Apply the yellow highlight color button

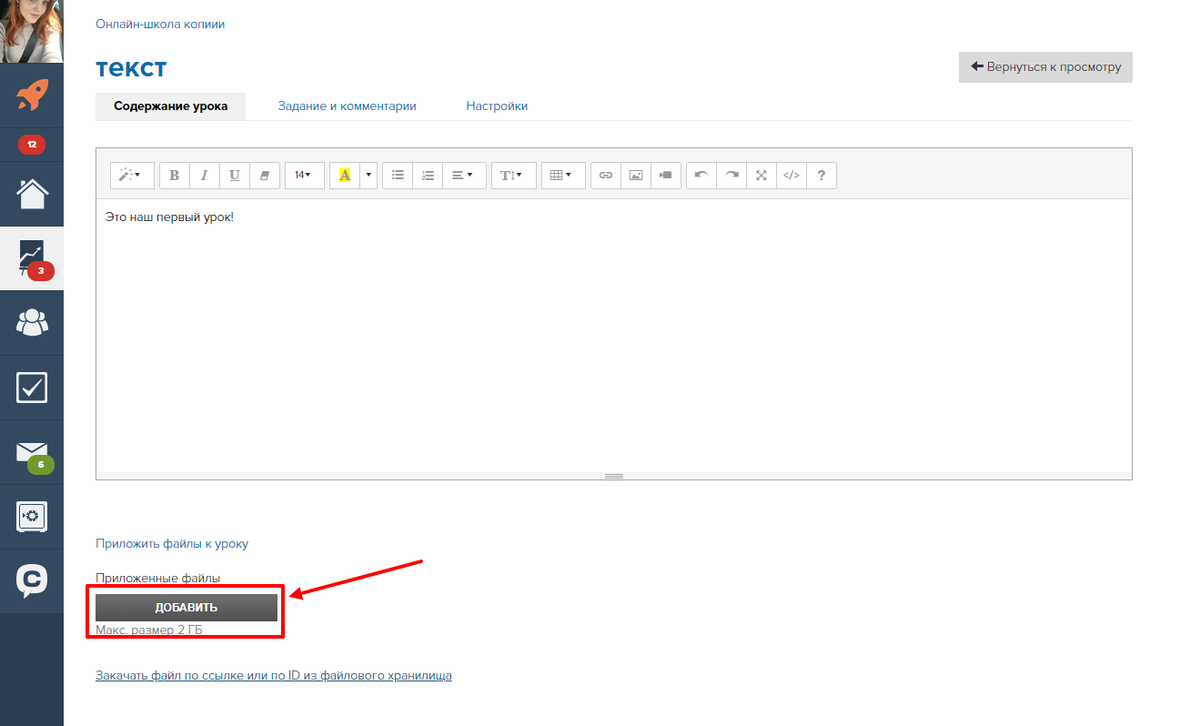345,175
